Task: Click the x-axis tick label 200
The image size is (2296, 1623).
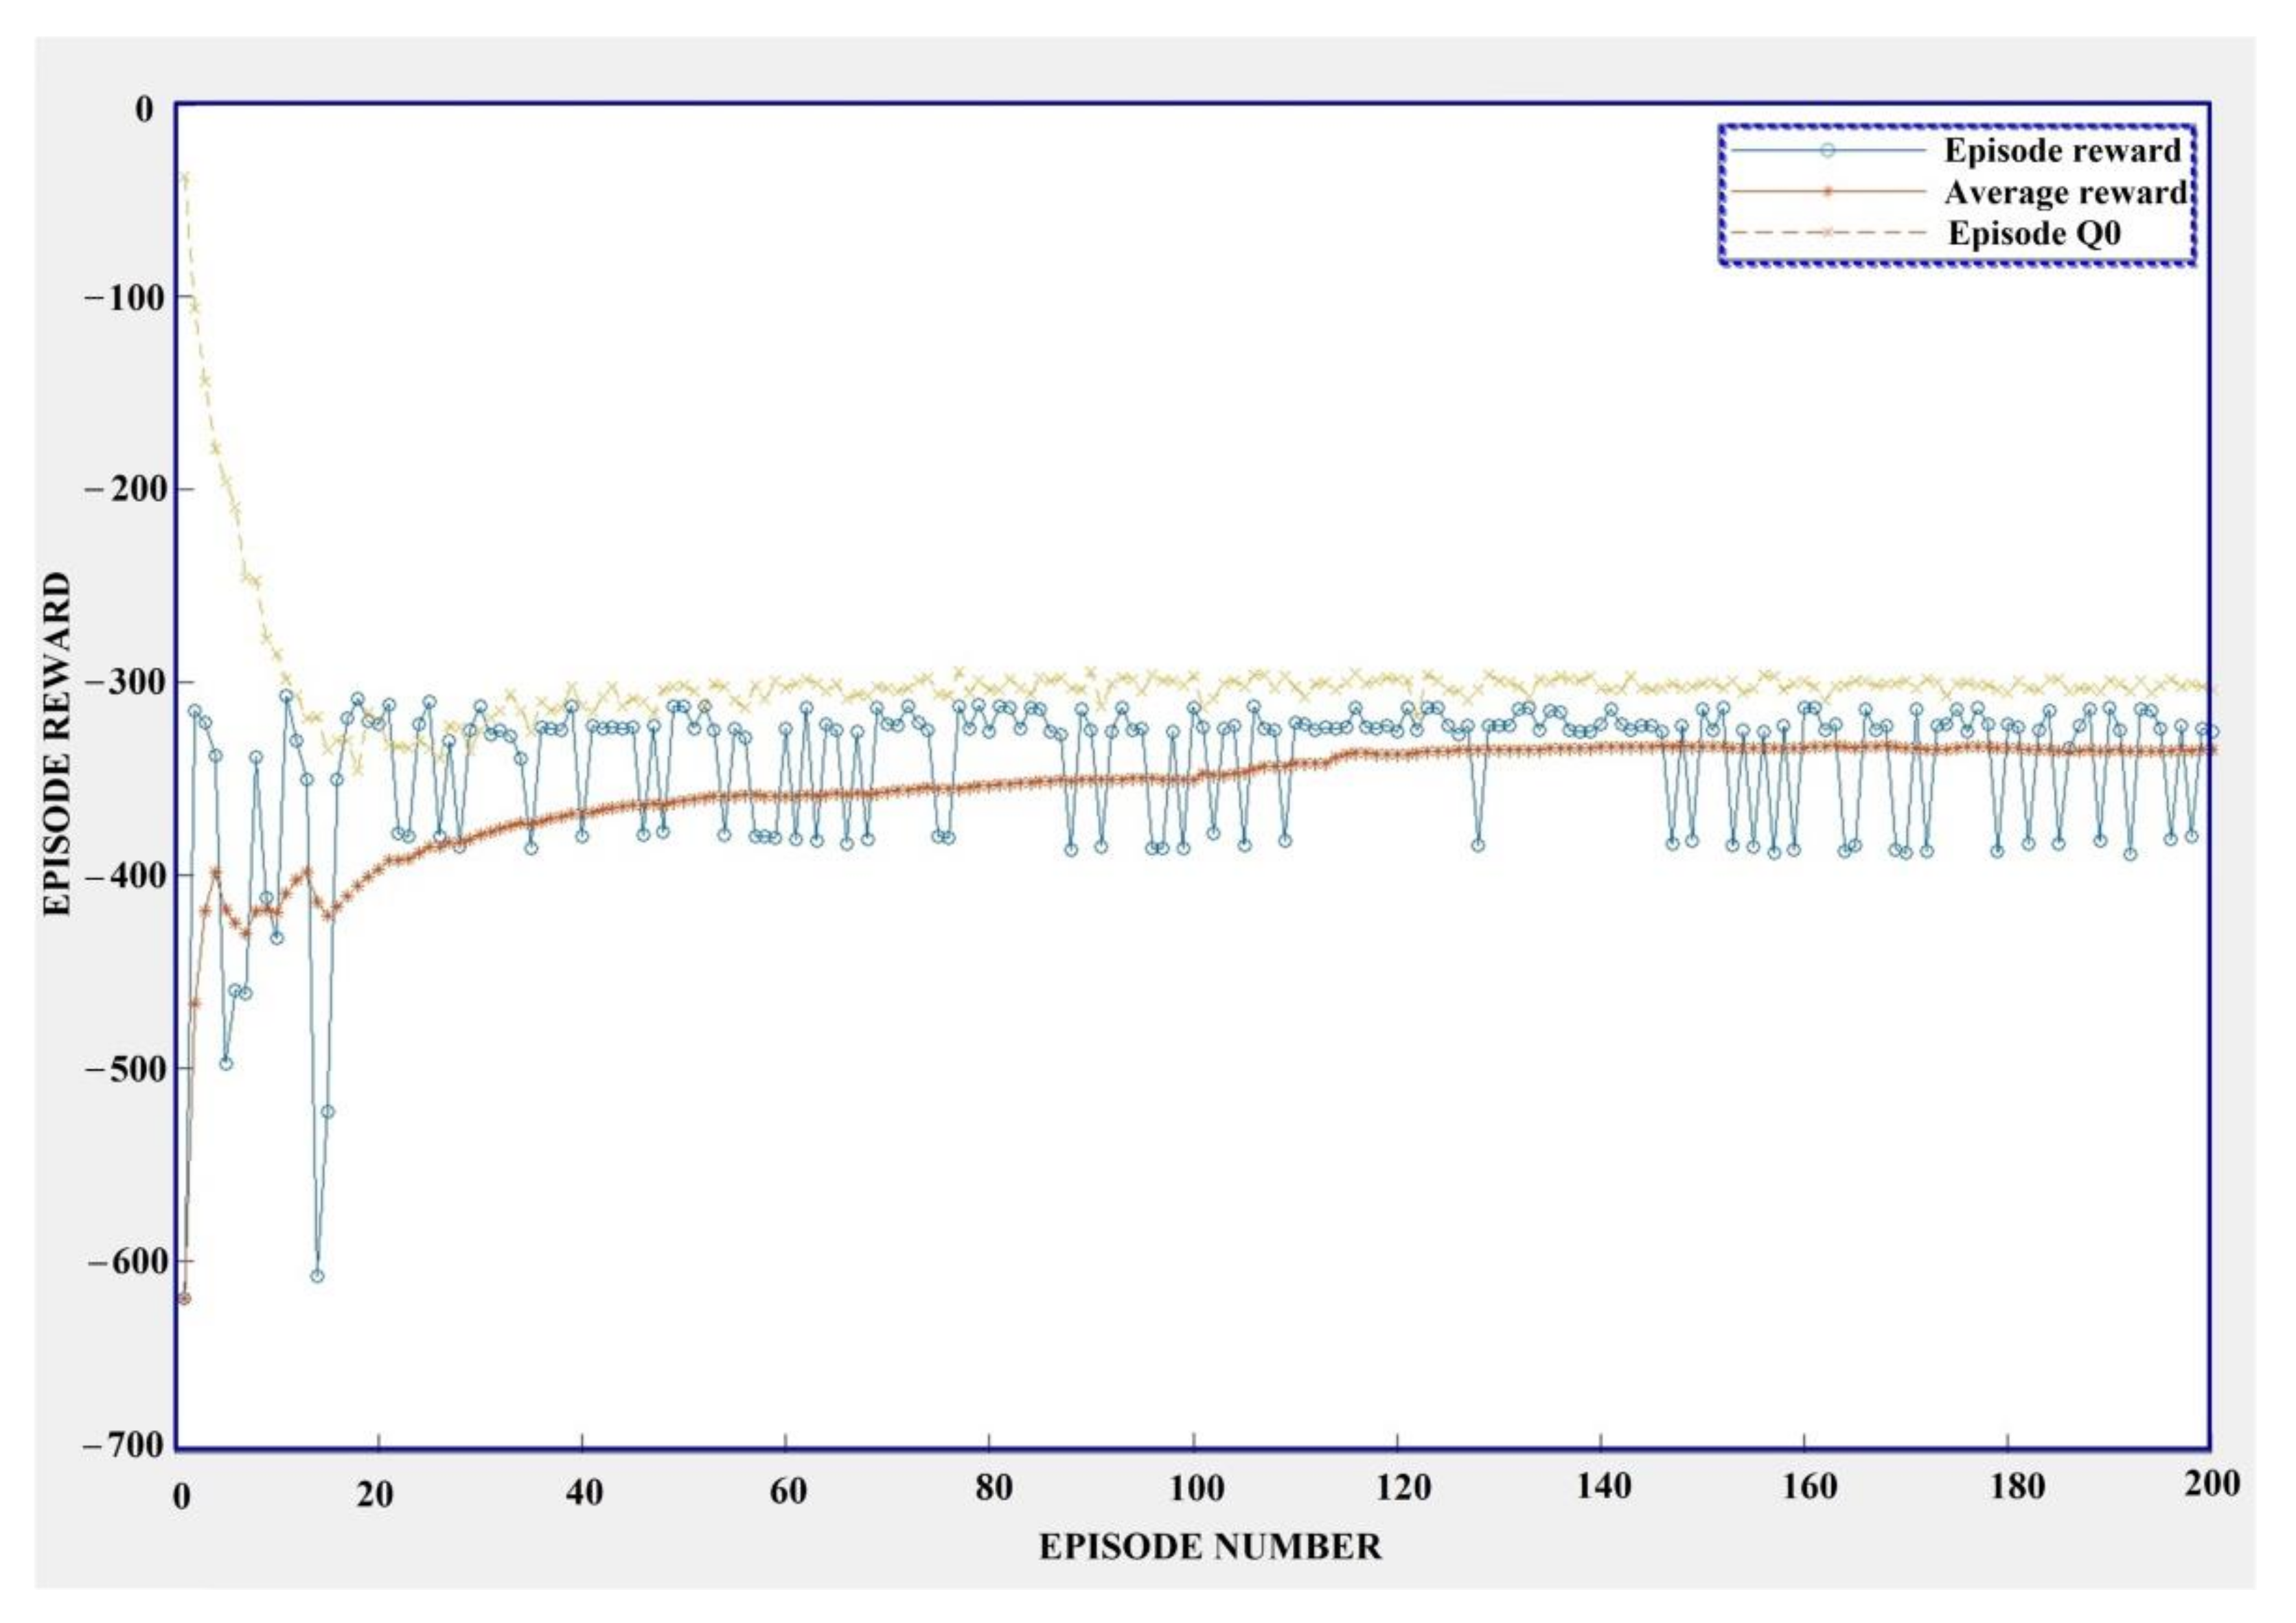Action: coord(2212,1484)
